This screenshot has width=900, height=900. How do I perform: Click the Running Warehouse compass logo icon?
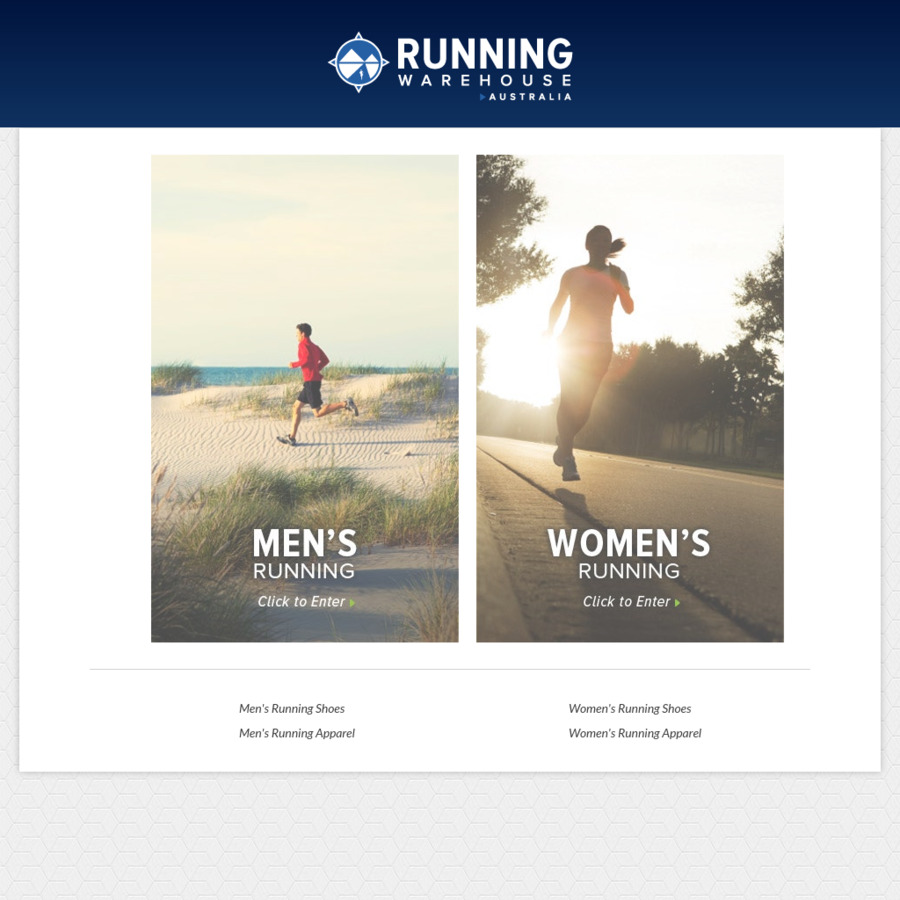358,63
